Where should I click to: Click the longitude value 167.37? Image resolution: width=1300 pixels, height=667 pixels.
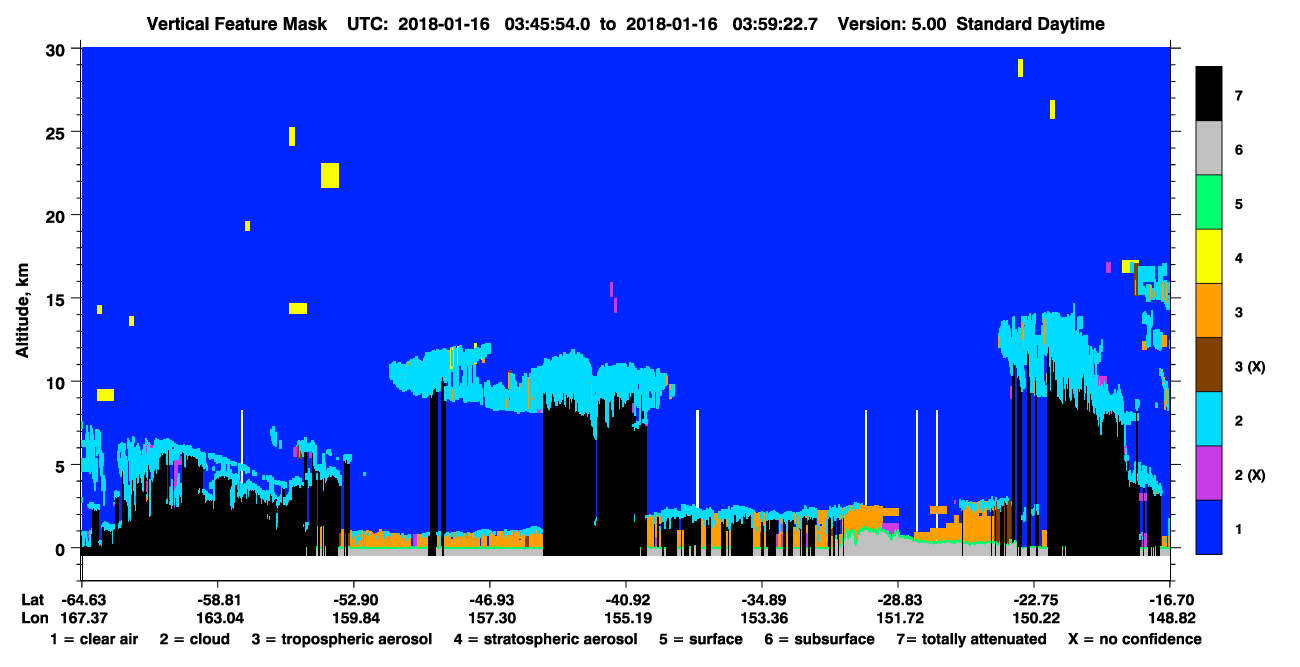(x=82, y=618)
